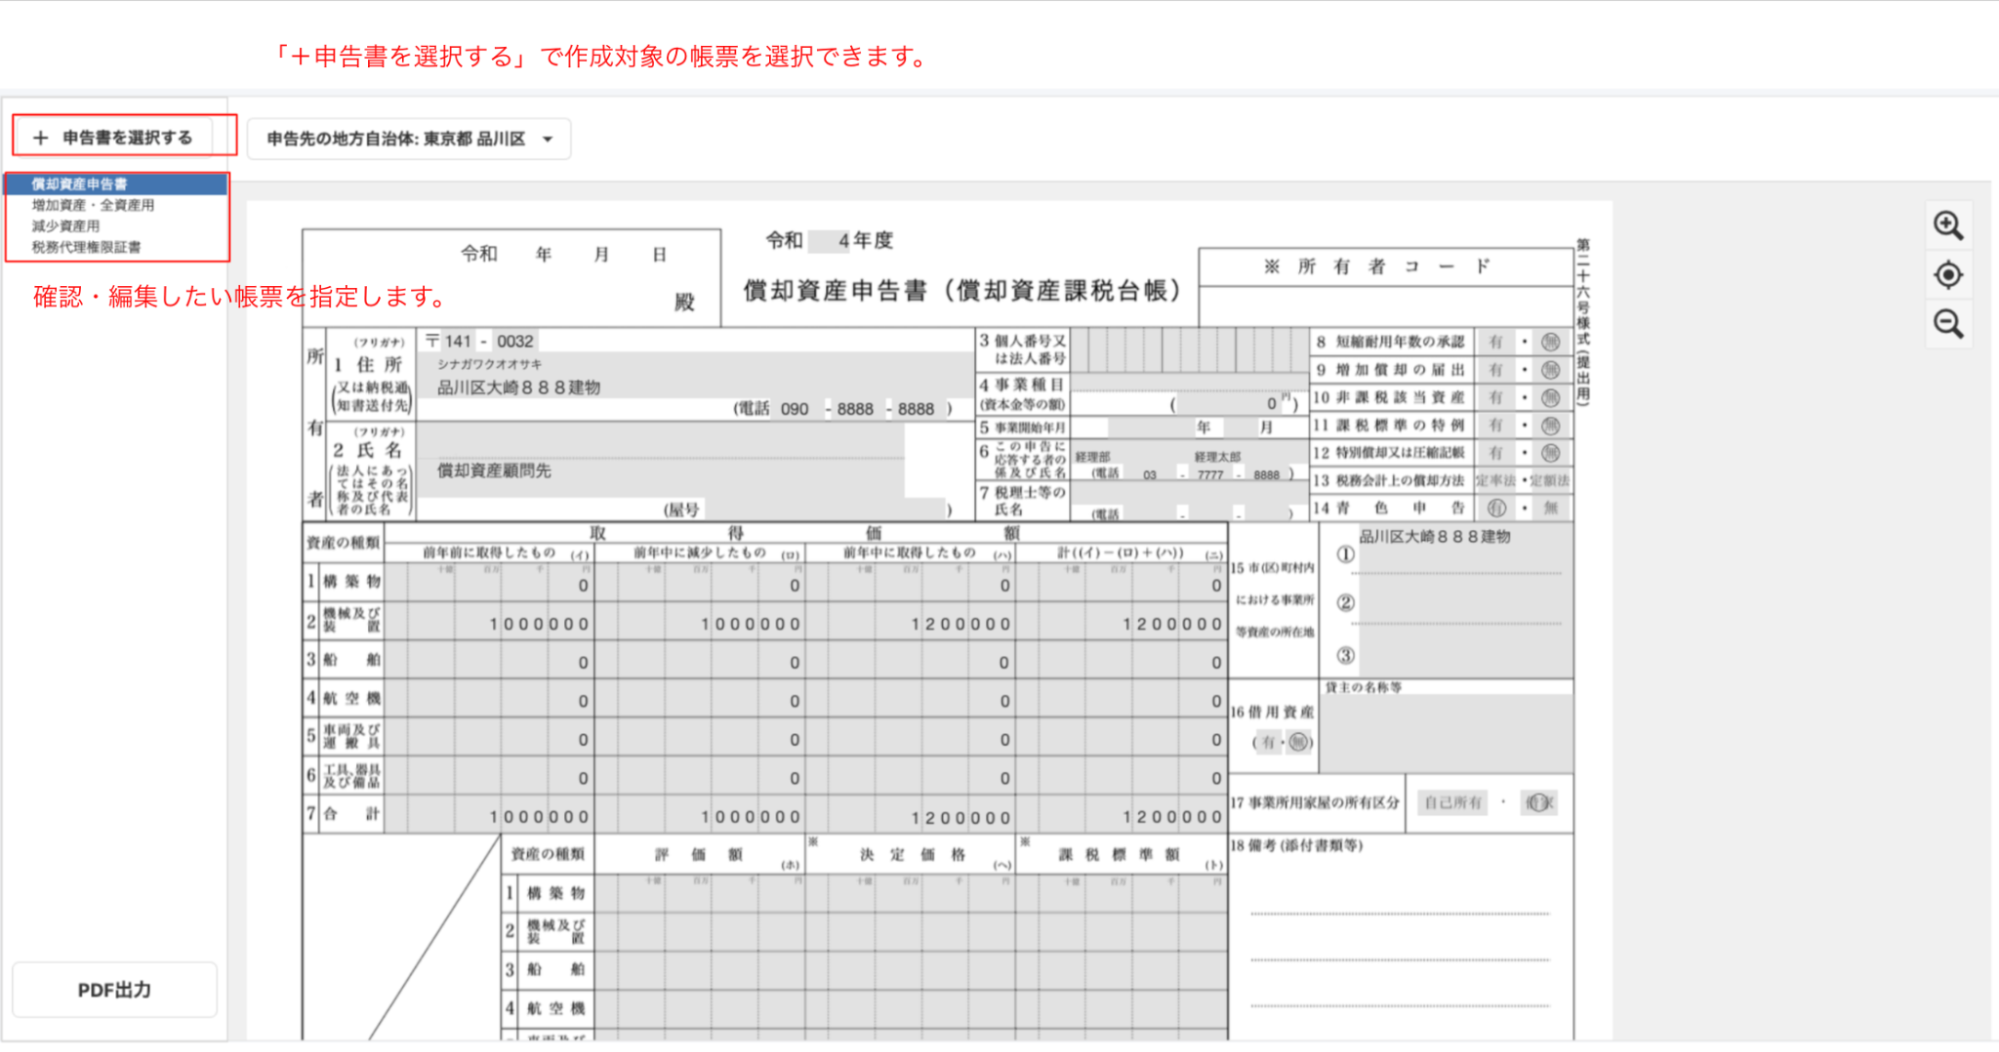Select 定率法 for 税務会計上の償却方法

(1496, 481)
